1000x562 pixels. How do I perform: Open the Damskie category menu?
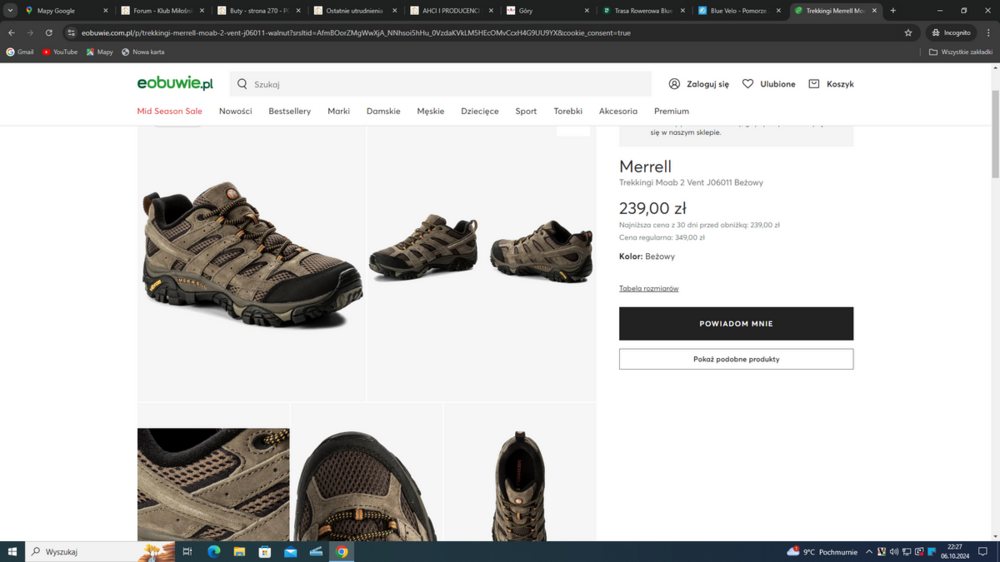[383, 111]
